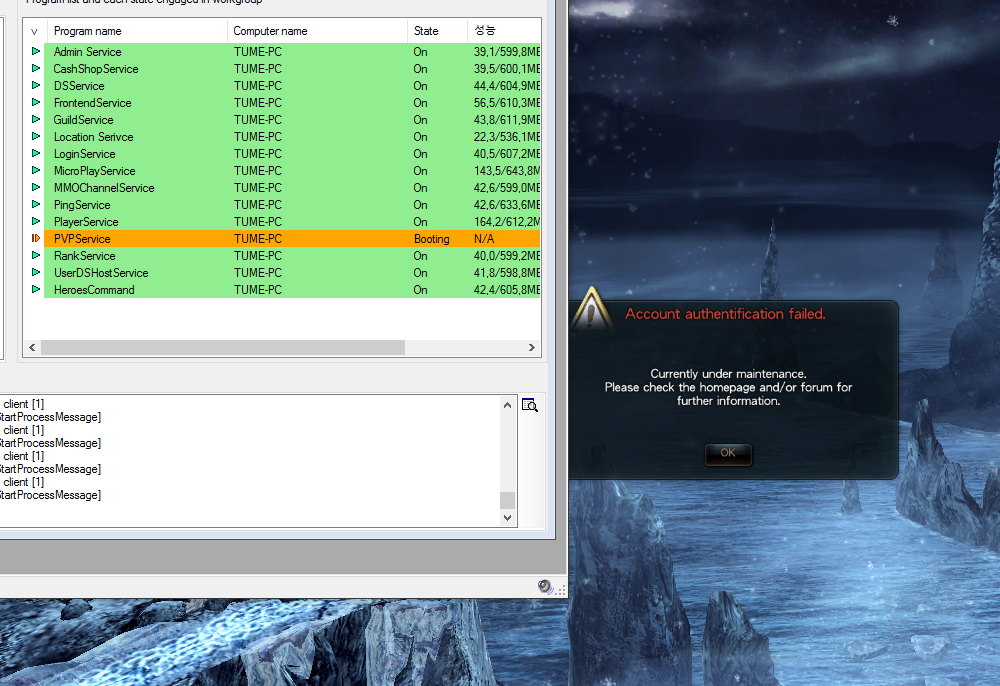Sort by the Computer name column header

point(317,31)
